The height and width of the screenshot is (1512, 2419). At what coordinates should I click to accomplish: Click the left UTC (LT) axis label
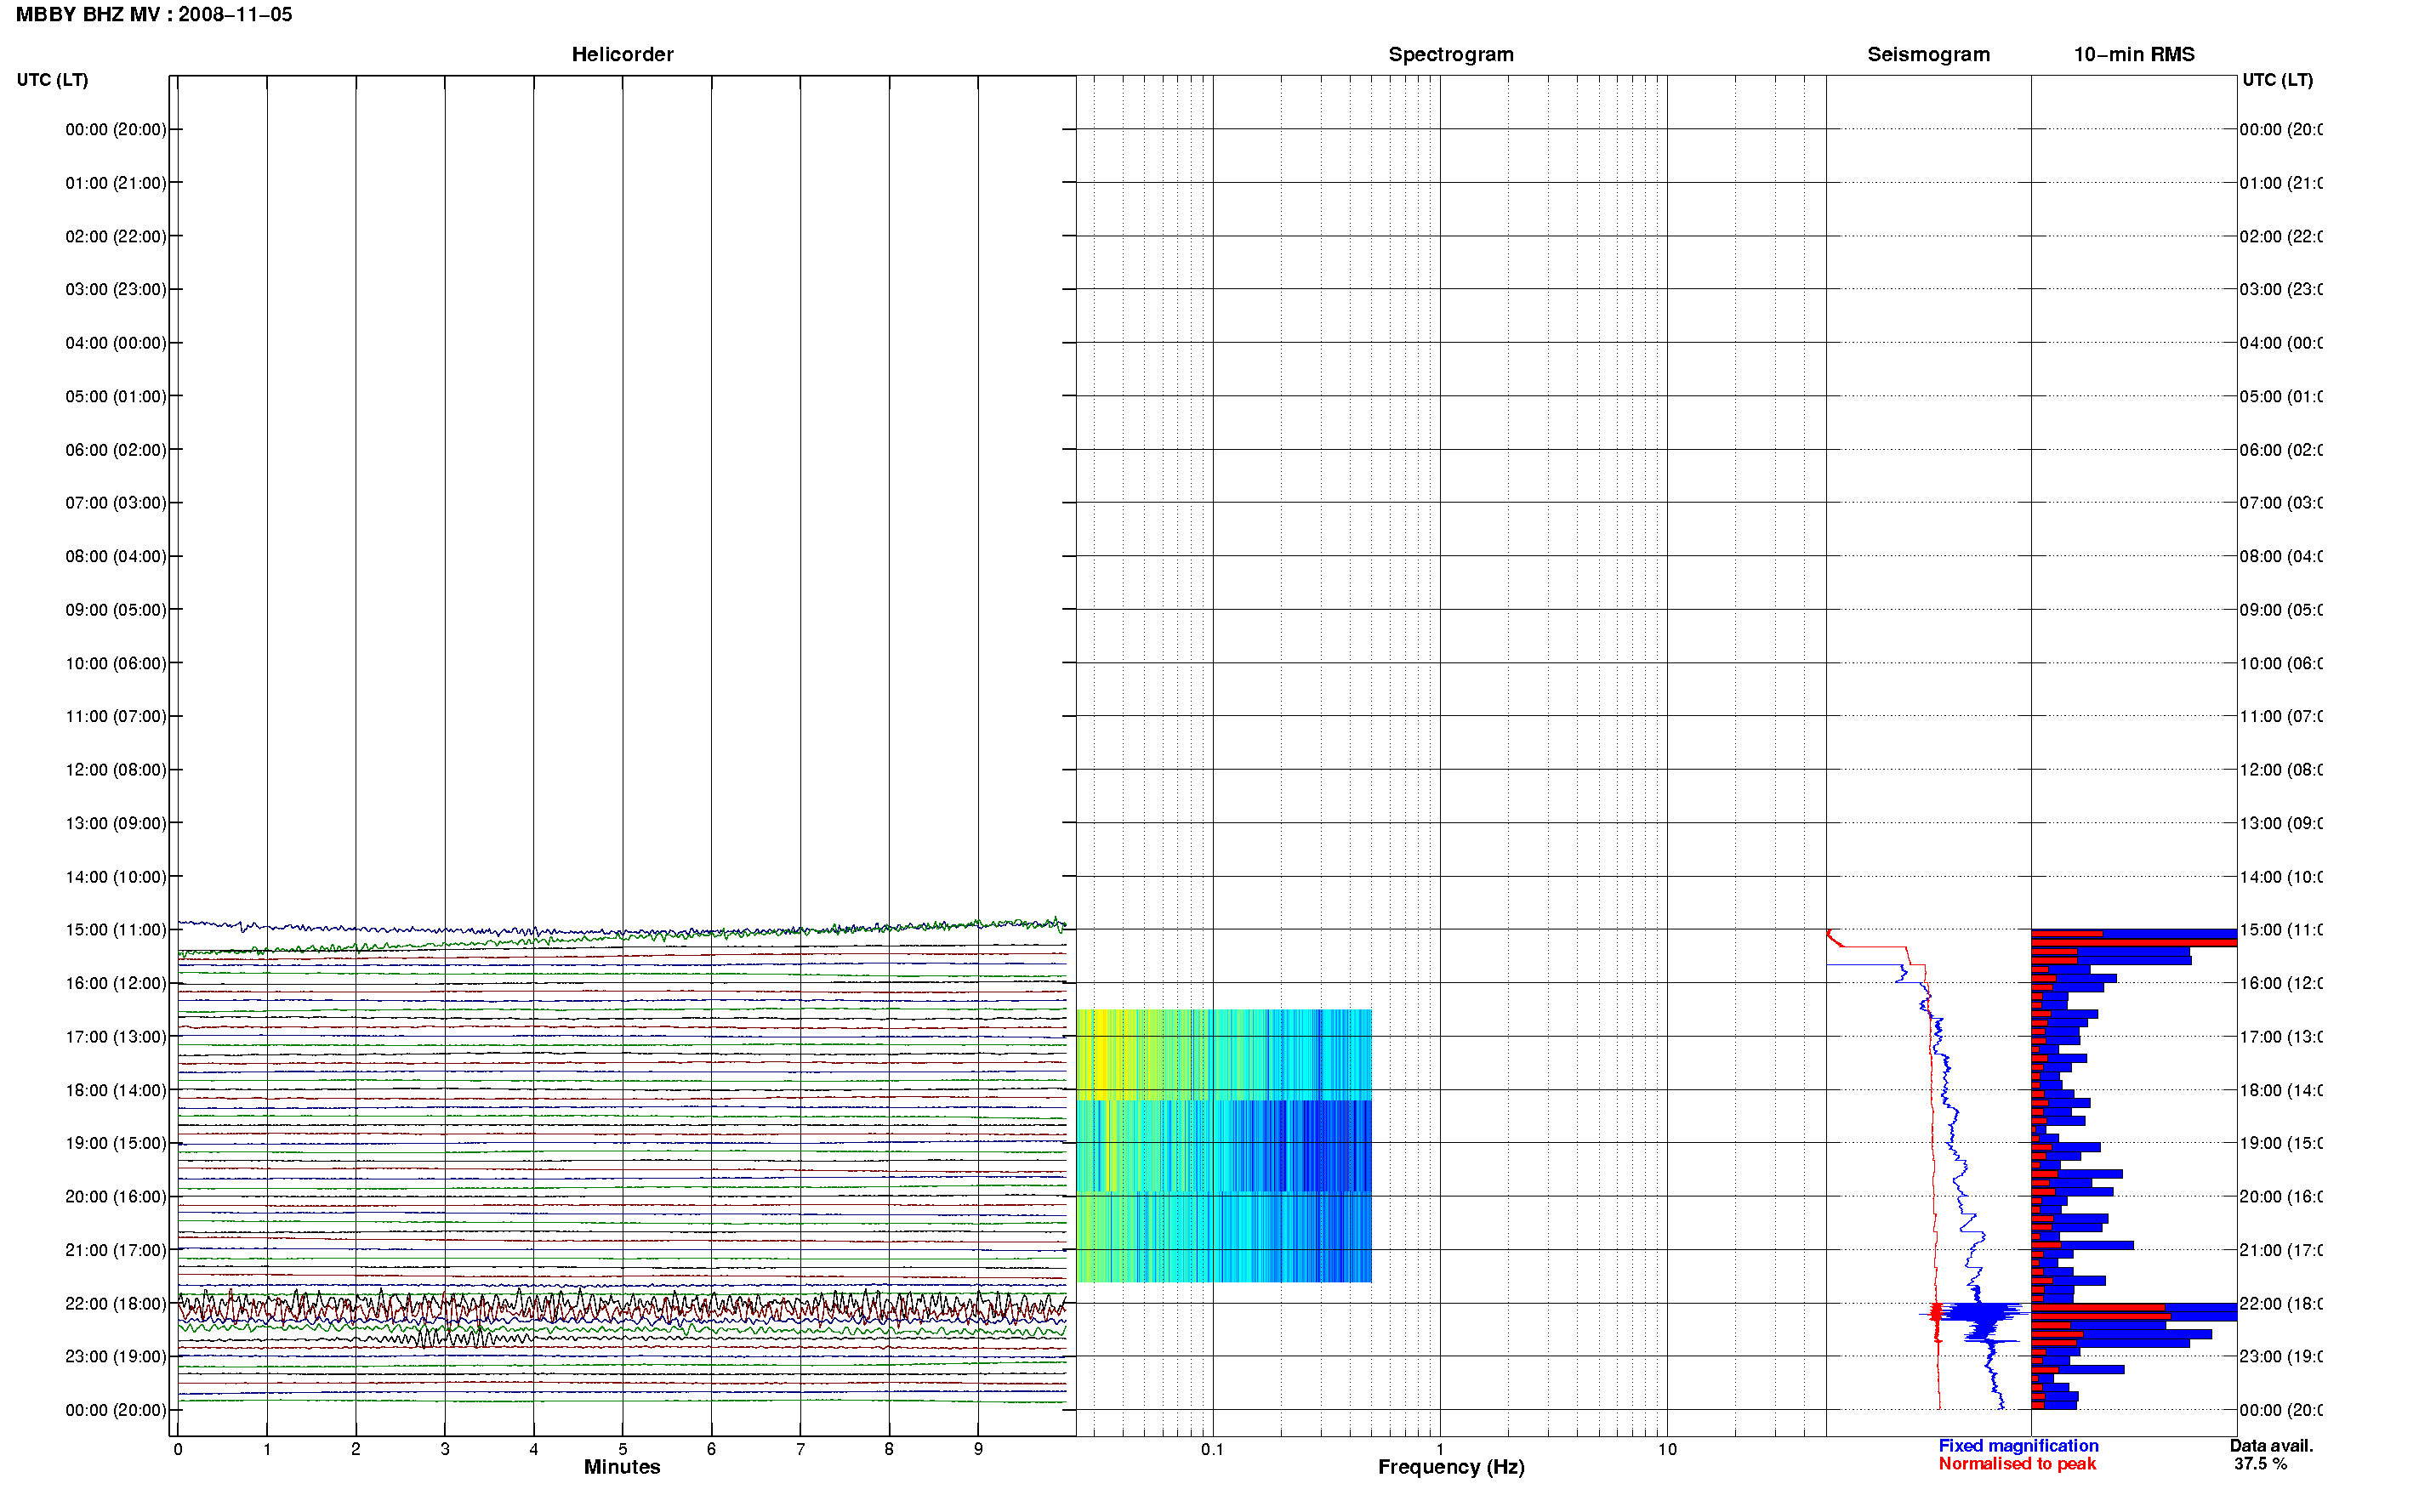(x=52, y=80)
